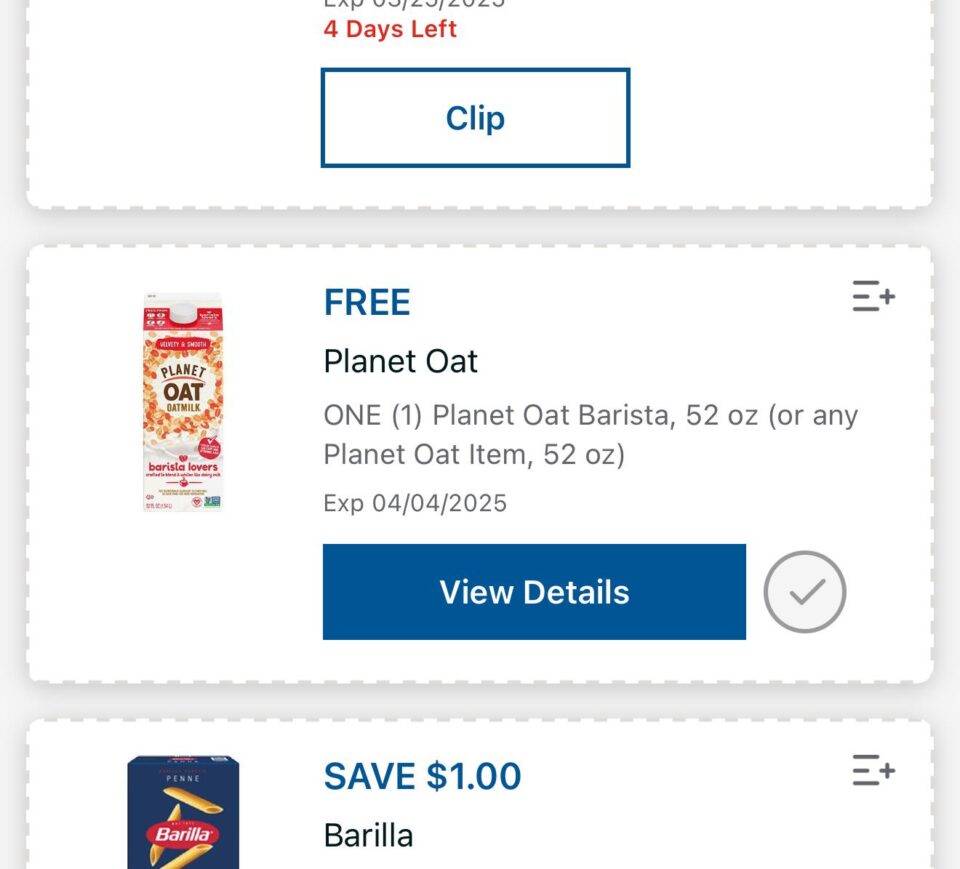The image size is (960, 869).
Task: Tap the Planet Oat oatmilk carton image
Action: [183, 403]
